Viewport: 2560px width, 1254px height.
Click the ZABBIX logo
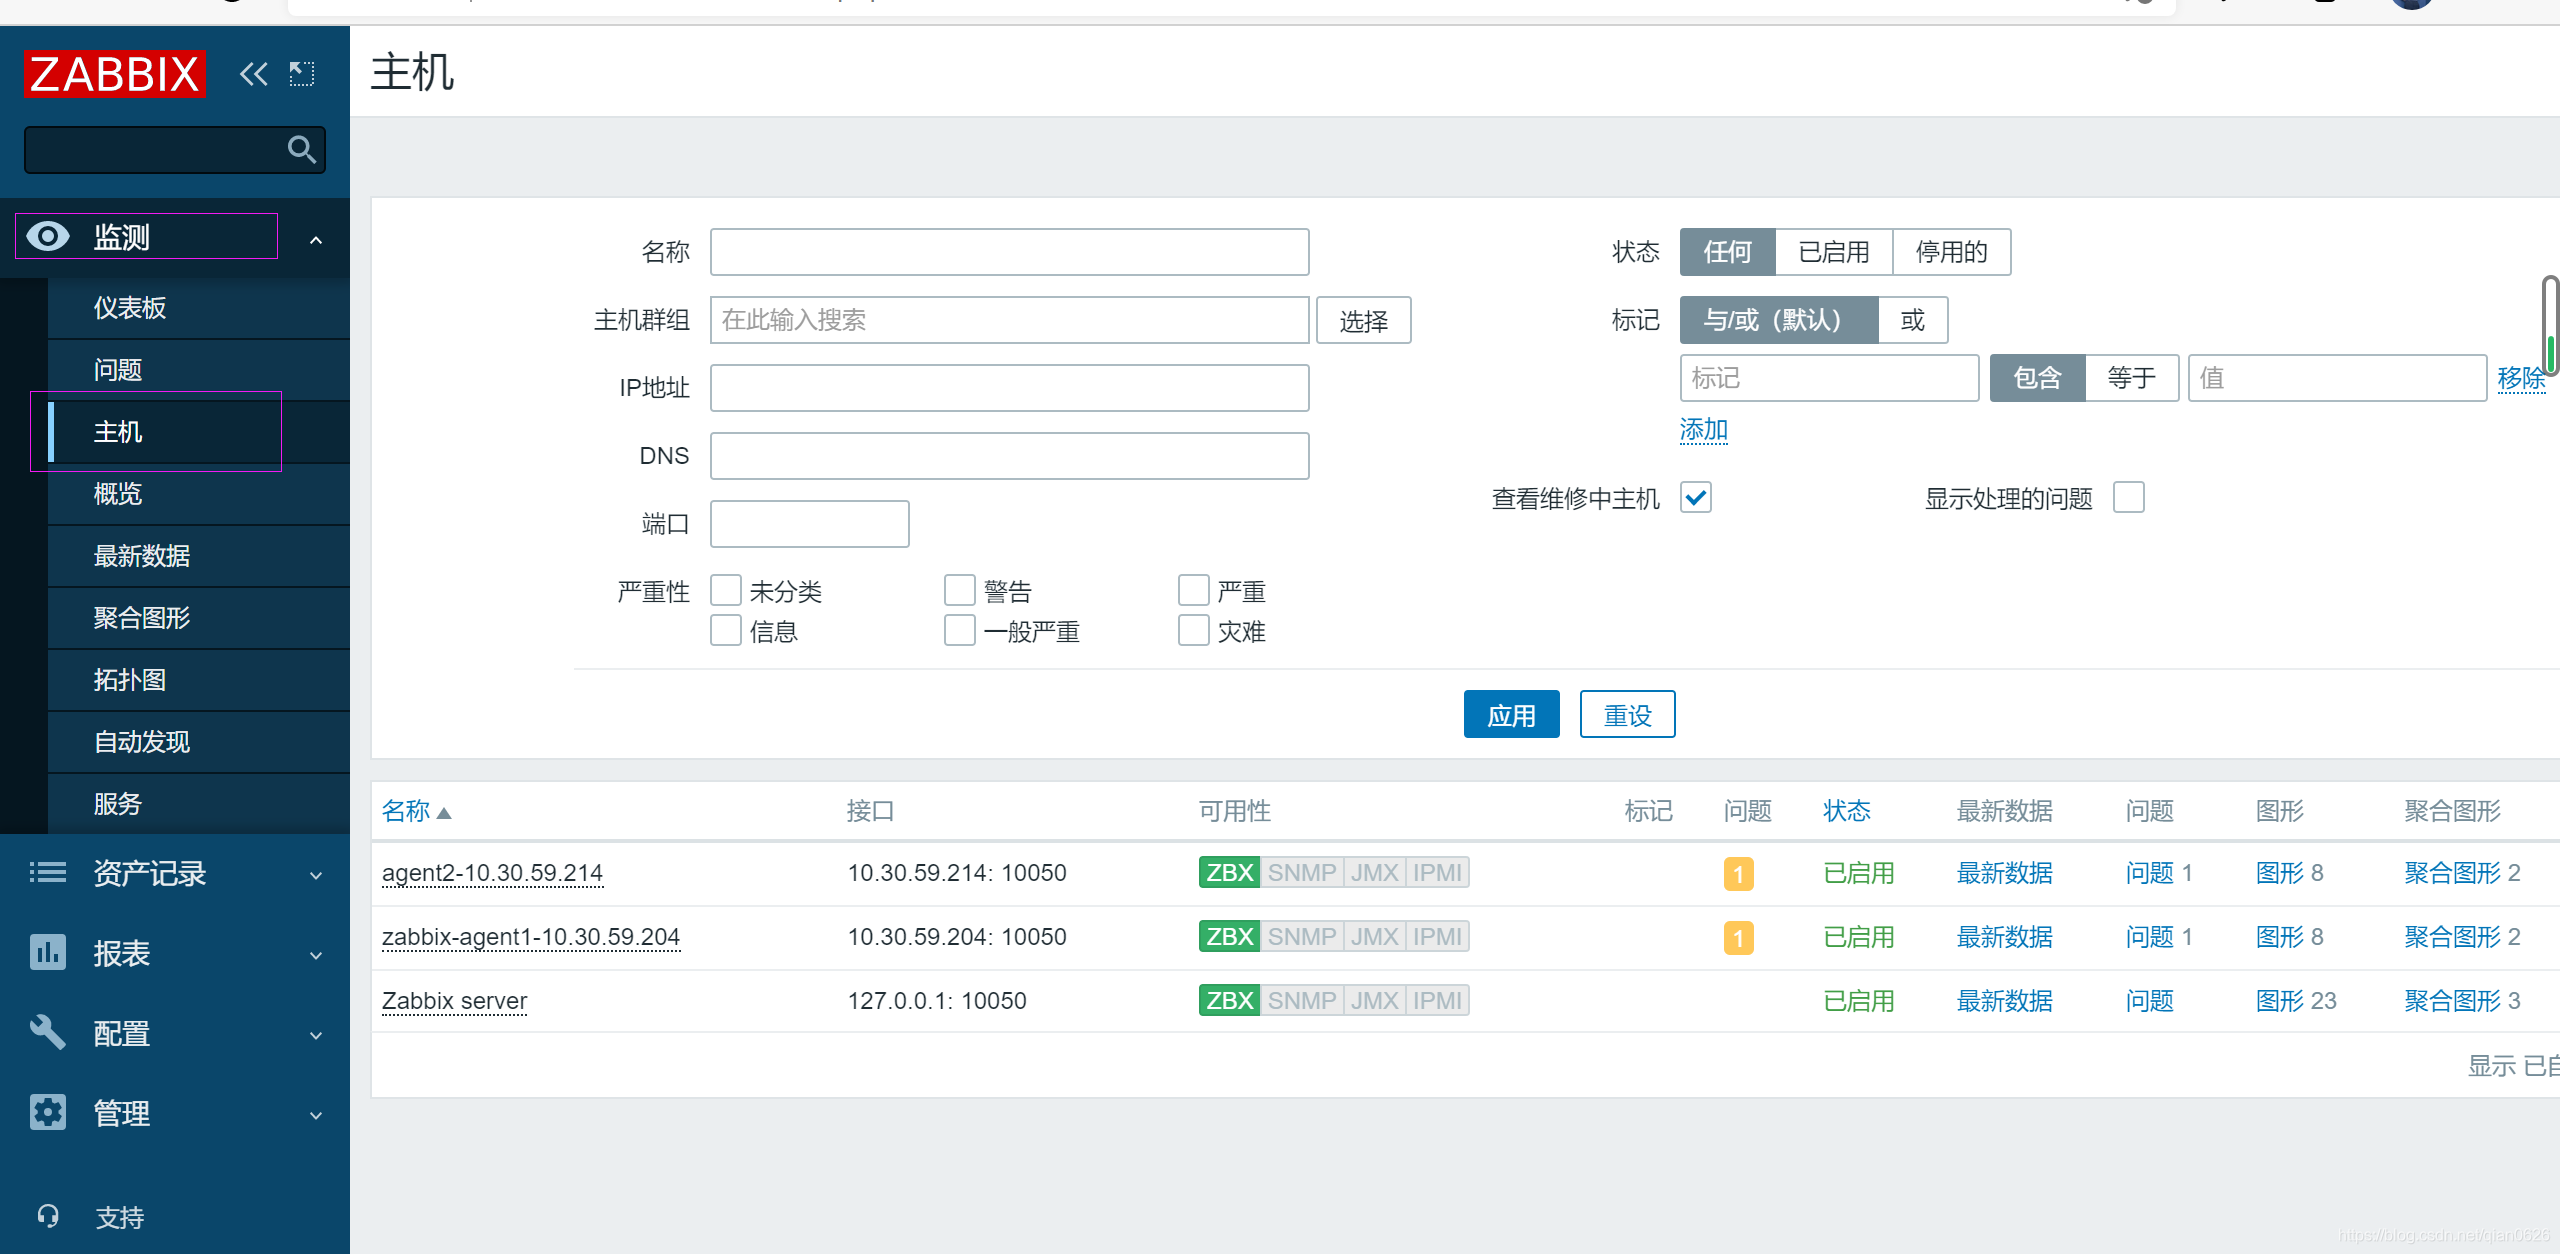click(114, 74)
